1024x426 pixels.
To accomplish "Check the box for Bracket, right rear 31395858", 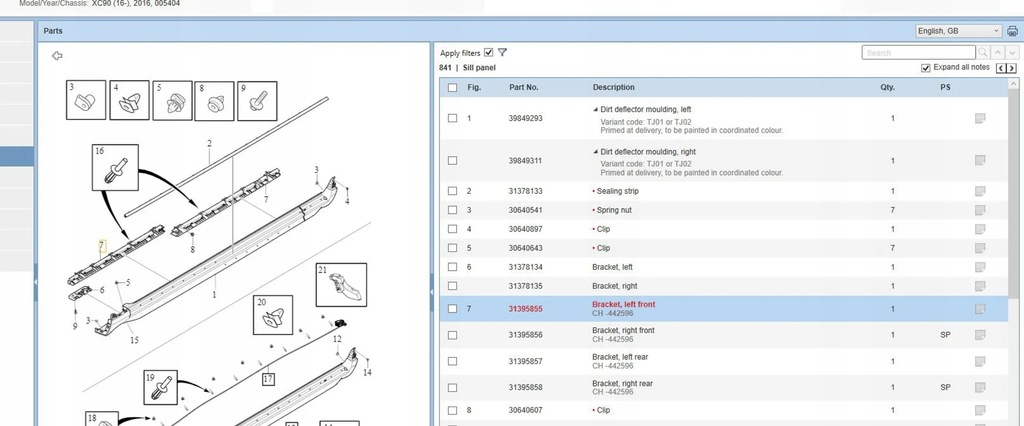I will click(x=453, y=387).
